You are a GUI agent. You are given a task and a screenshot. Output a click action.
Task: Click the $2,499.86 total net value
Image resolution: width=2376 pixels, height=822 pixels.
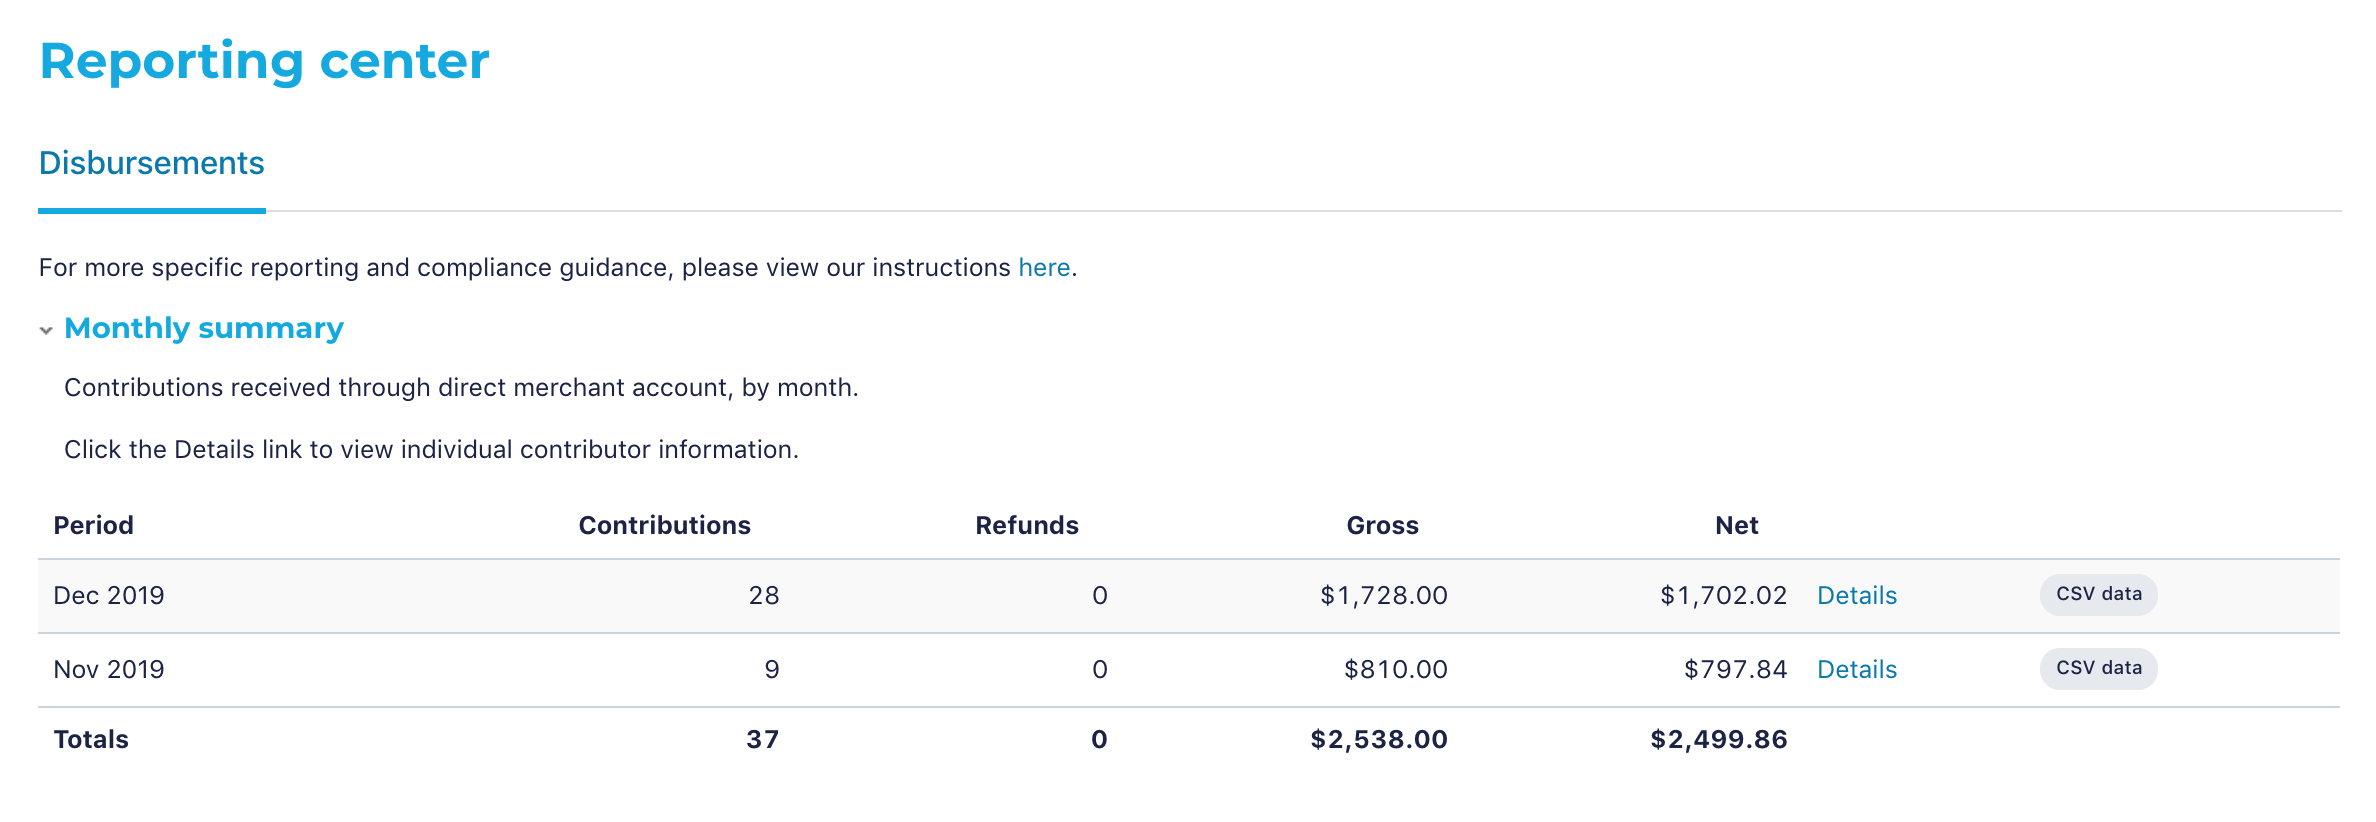click(1719, 739)
